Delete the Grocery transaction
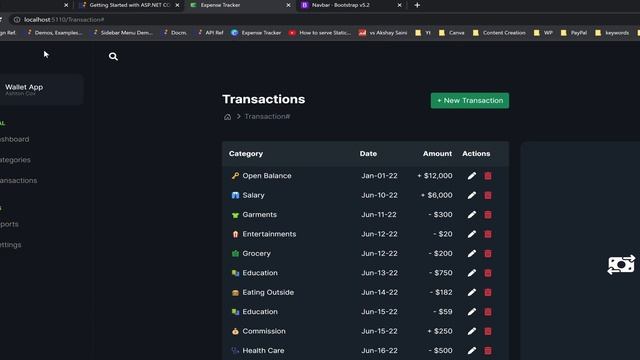 488,253
